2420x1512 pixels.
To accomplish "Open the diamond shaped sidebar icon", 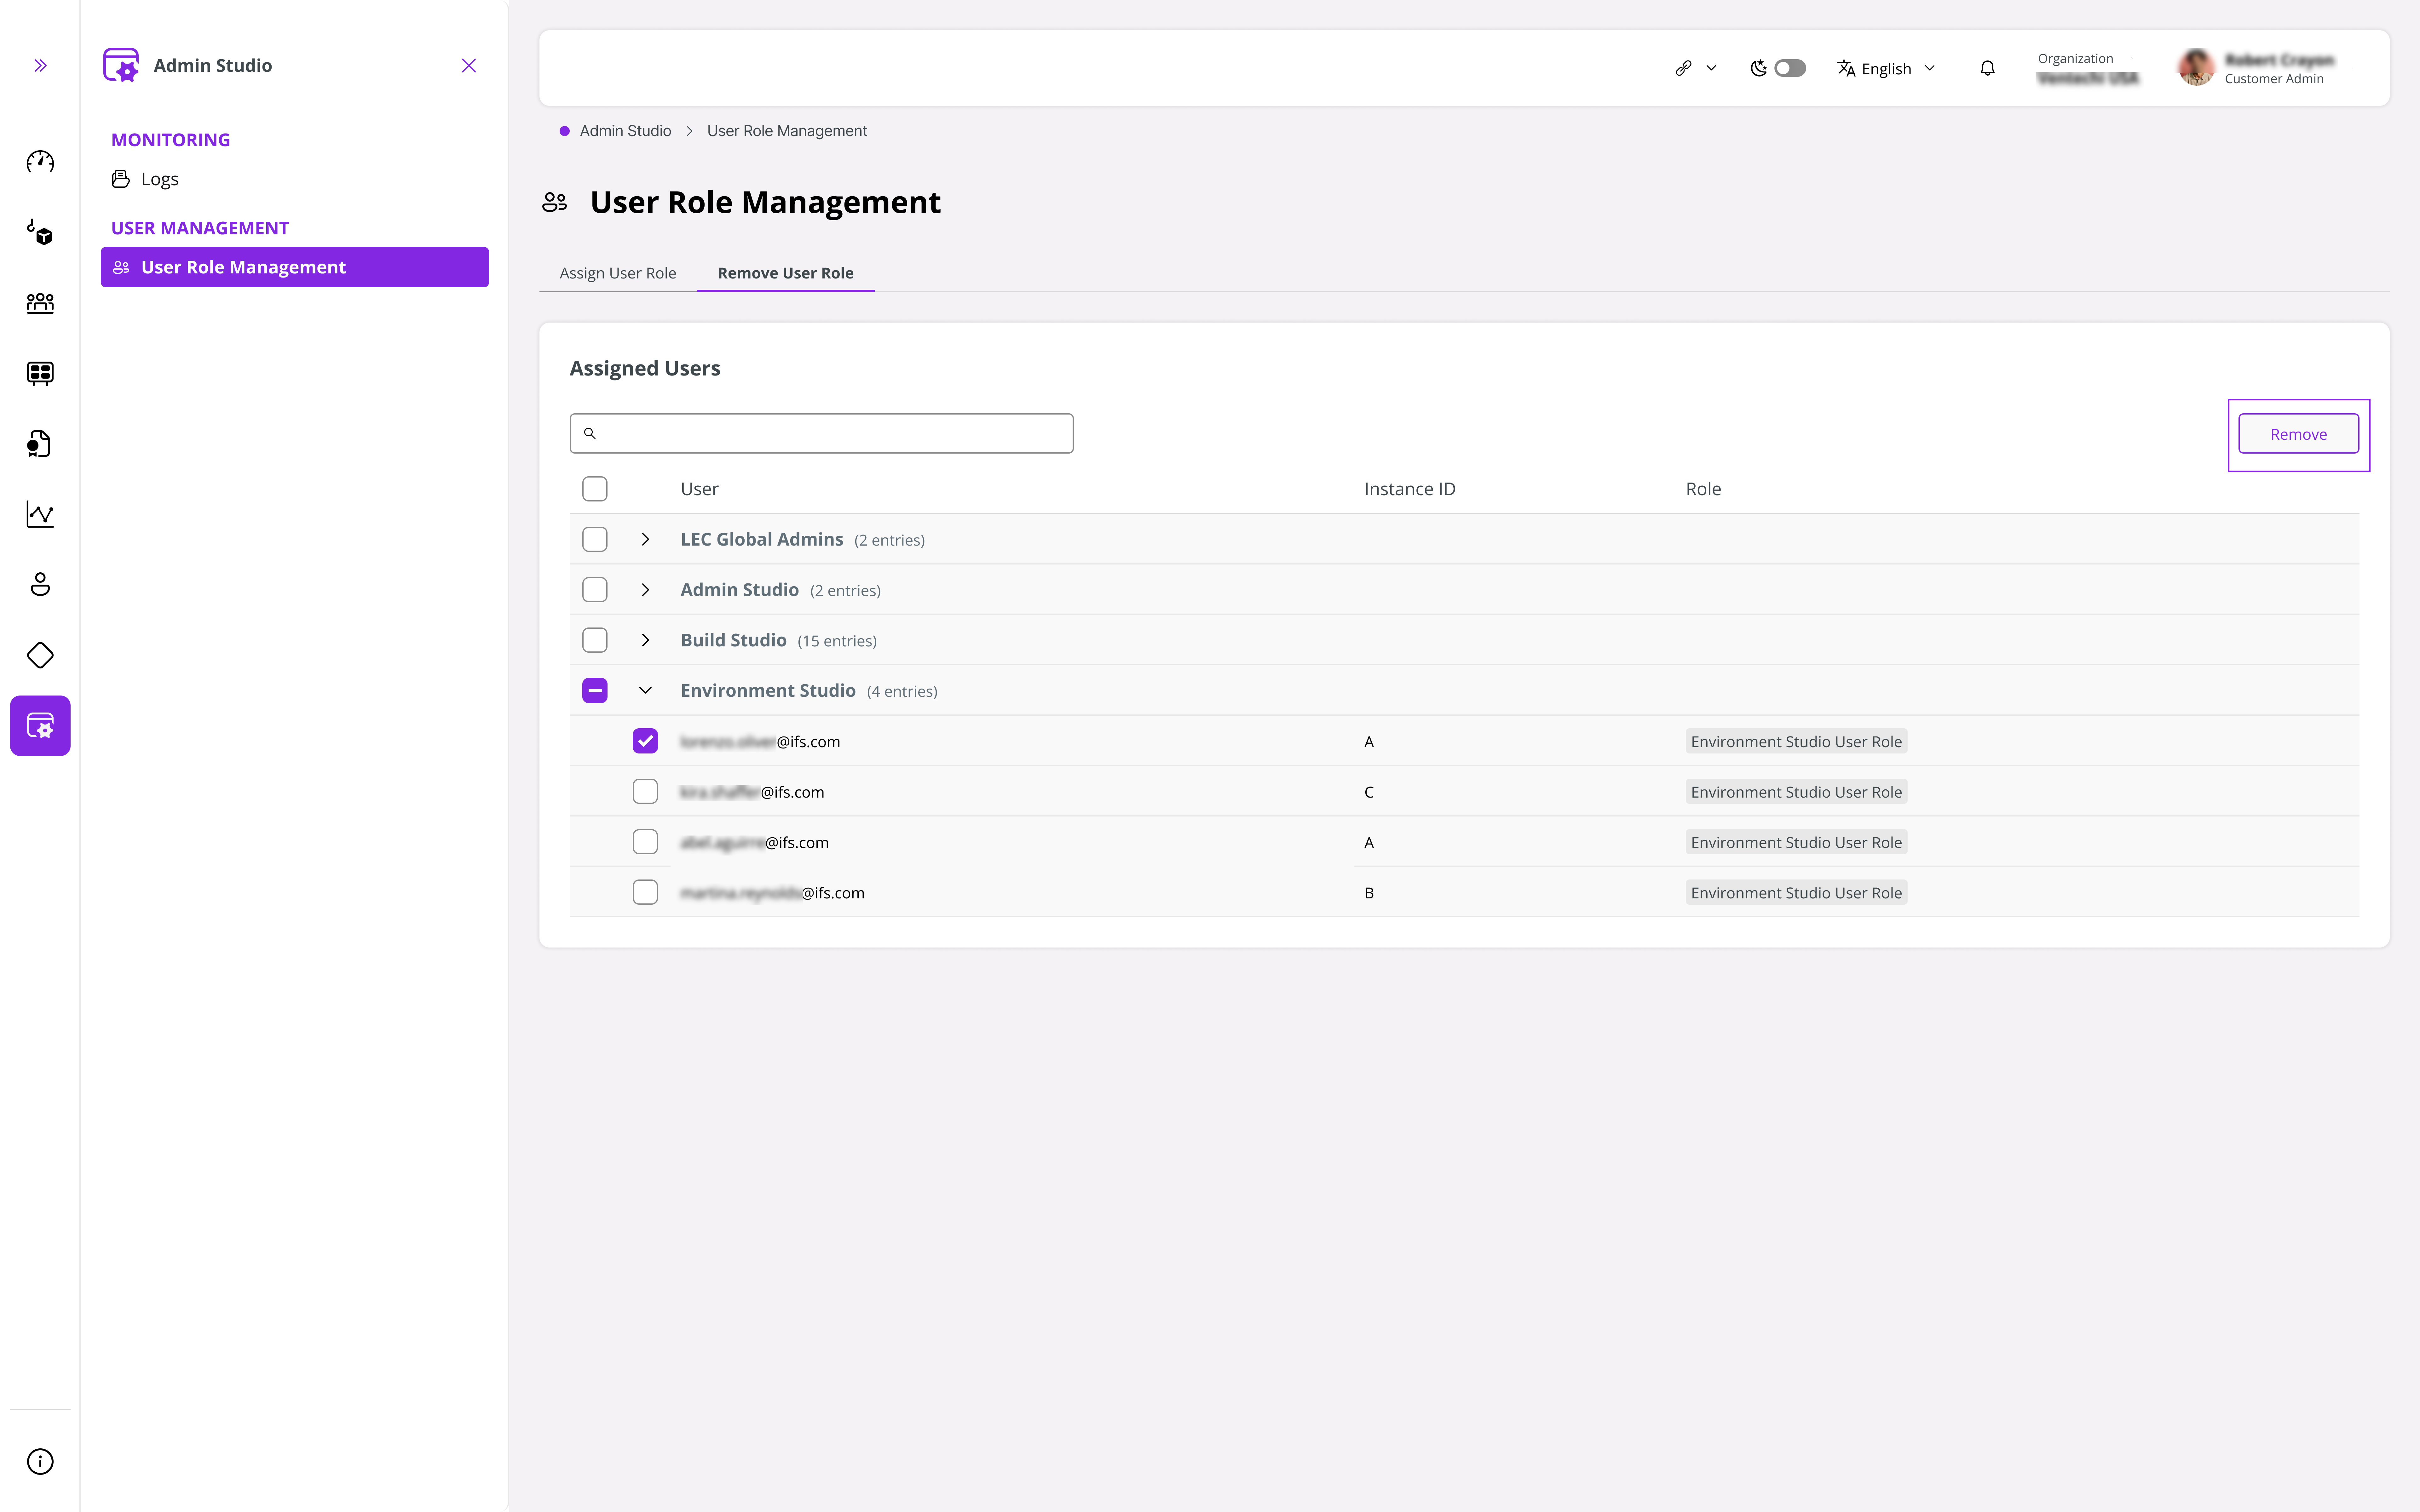I will click(40, 655).
